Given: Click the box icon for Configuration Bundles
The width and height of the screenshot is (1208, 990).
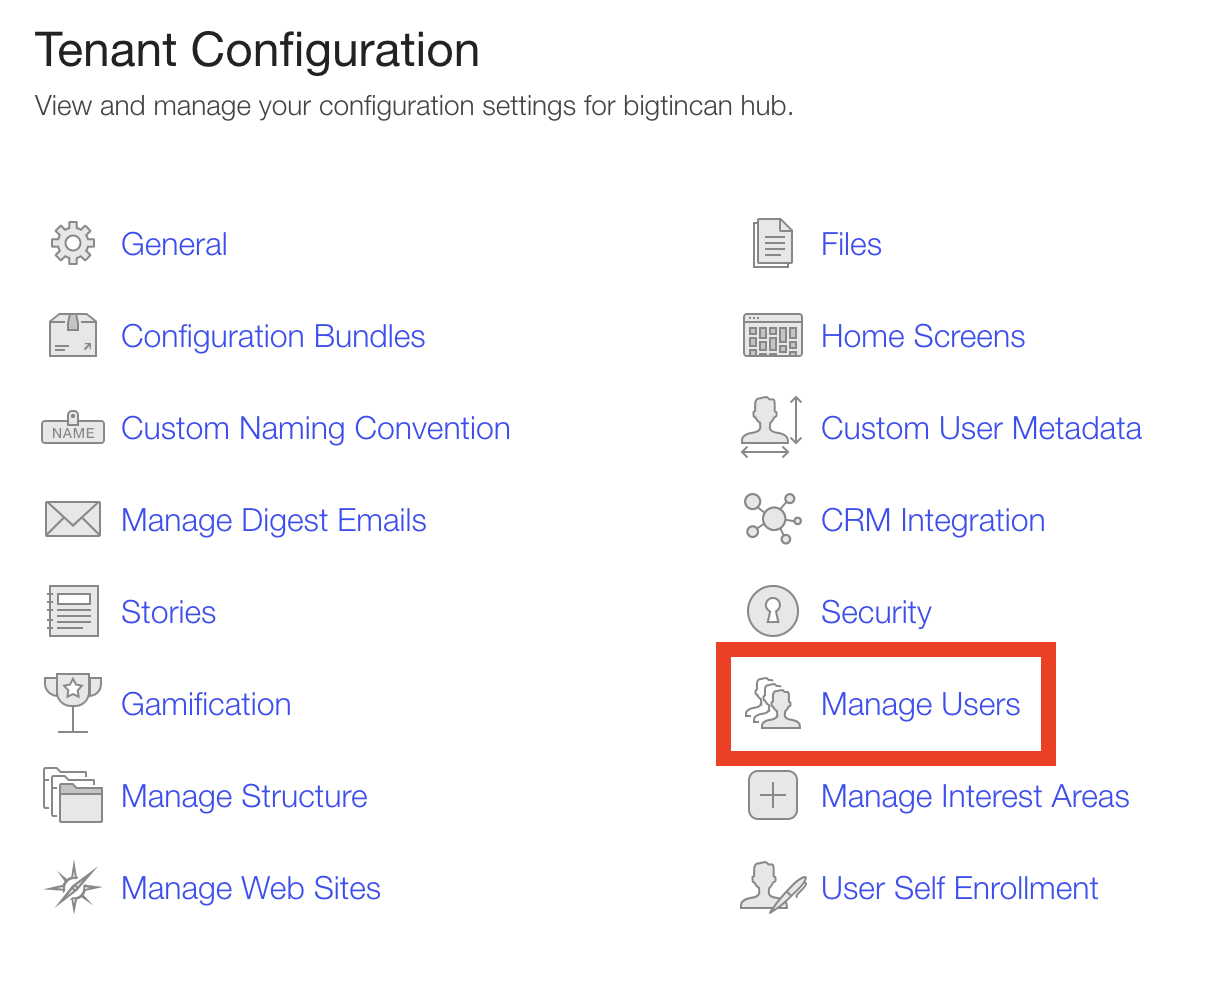Looking at the screenshot, I should (73, 336).
